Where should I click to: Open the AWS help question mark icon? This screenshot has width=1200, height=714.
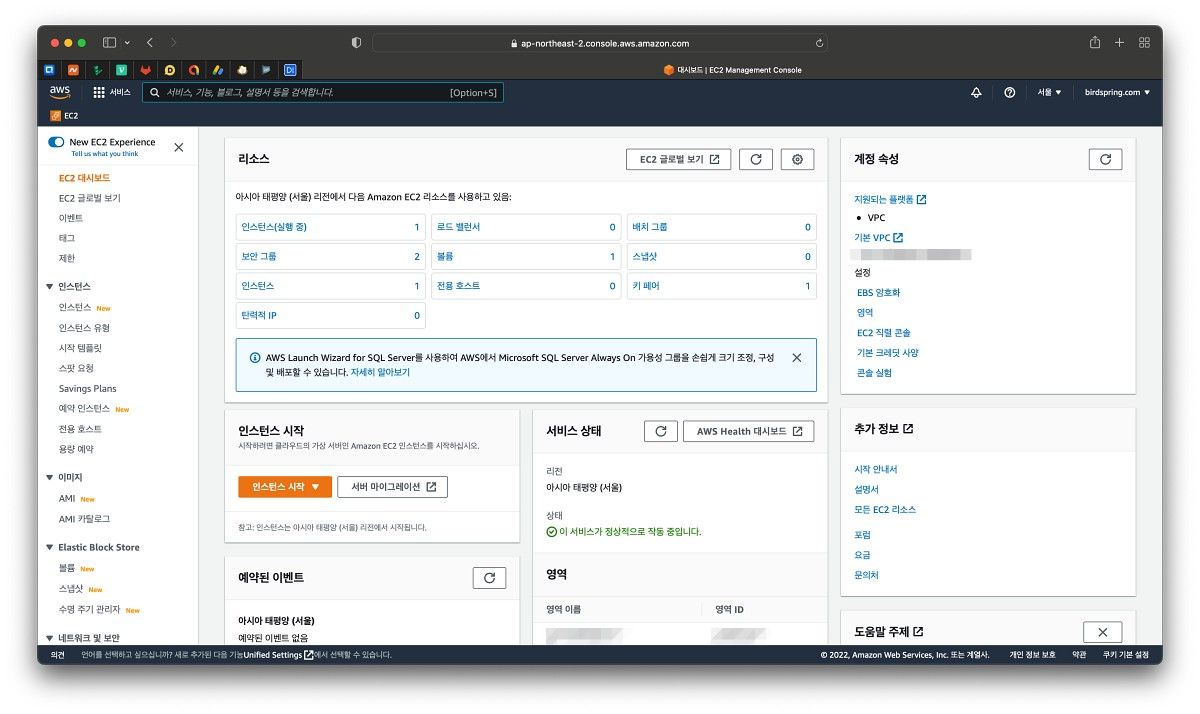point(1009,92)
